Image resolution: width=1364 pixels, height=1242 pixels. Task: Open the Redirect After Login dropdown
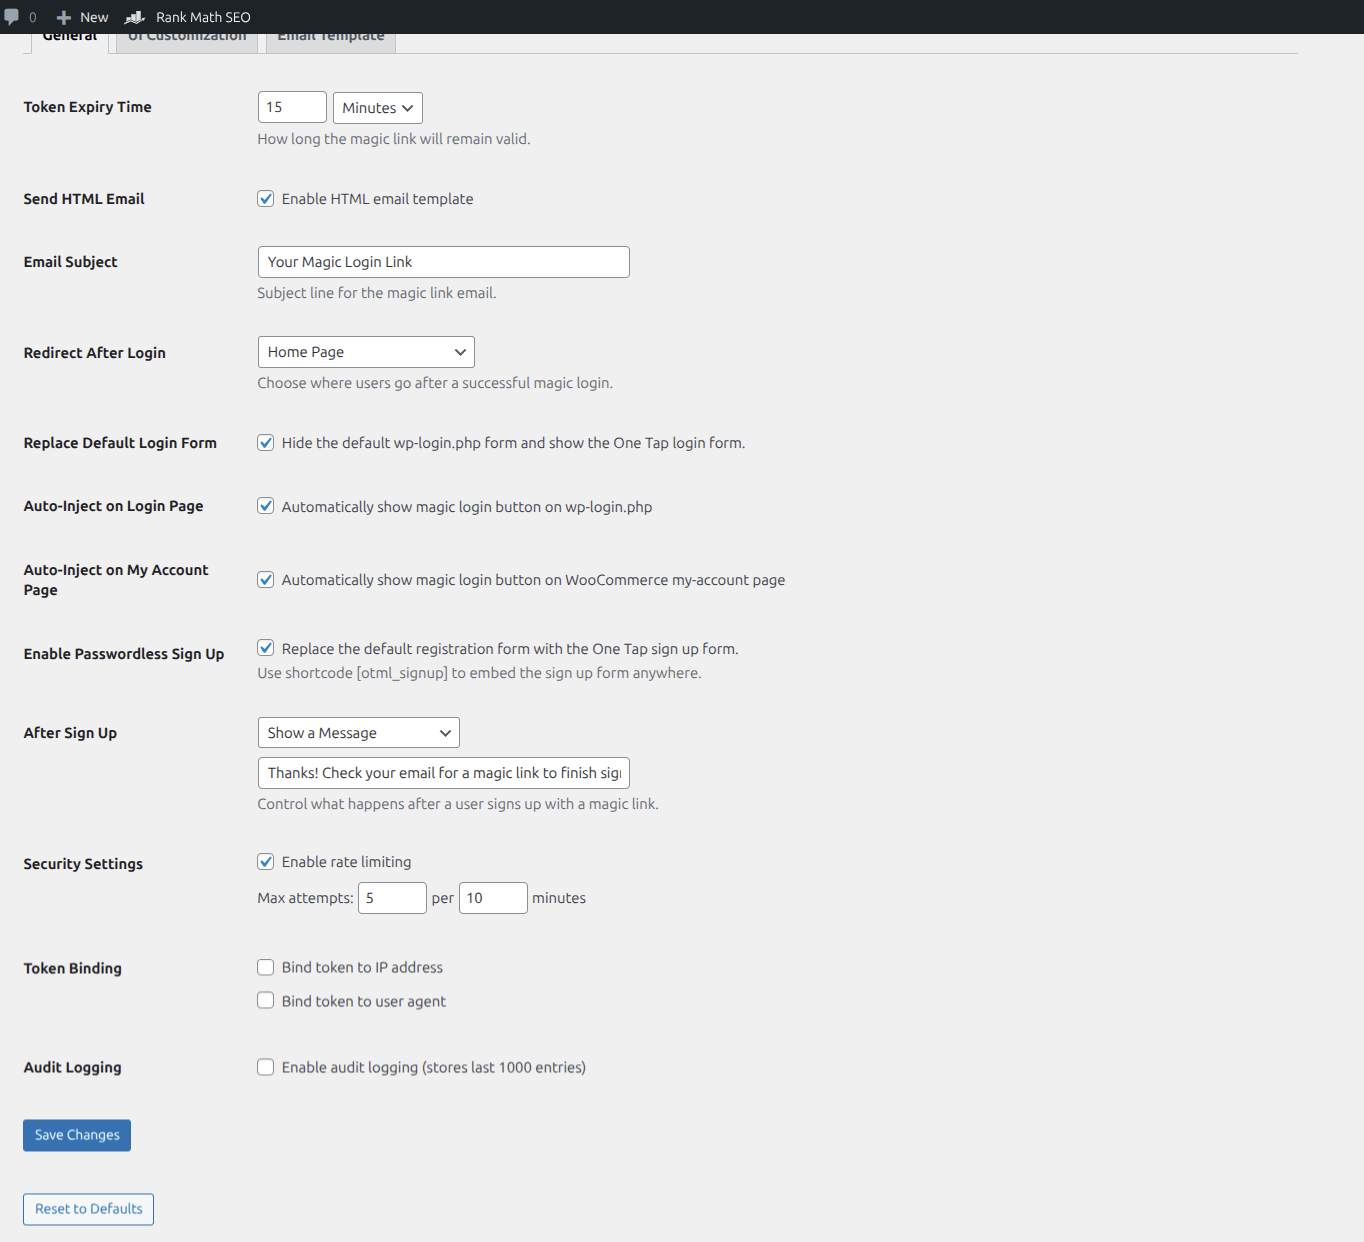(x=365, y=351)
